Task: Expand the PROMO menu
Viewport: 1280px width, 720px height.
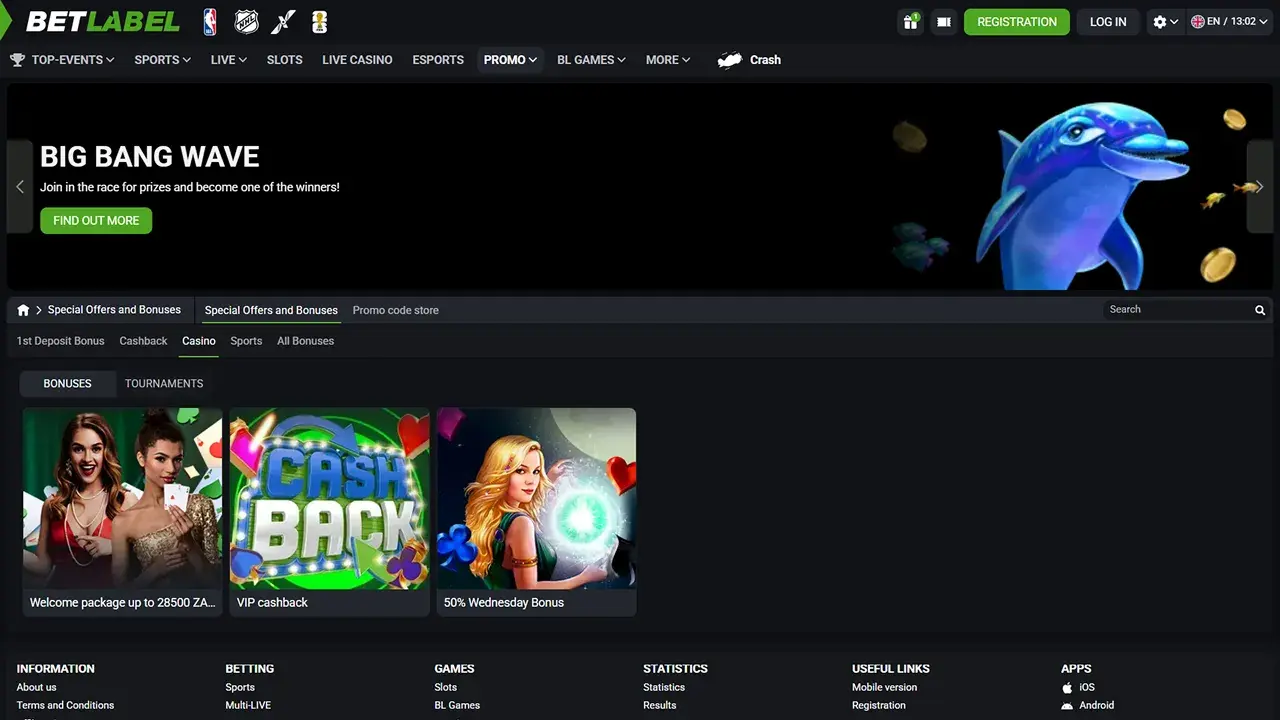Action: point(510,60)
